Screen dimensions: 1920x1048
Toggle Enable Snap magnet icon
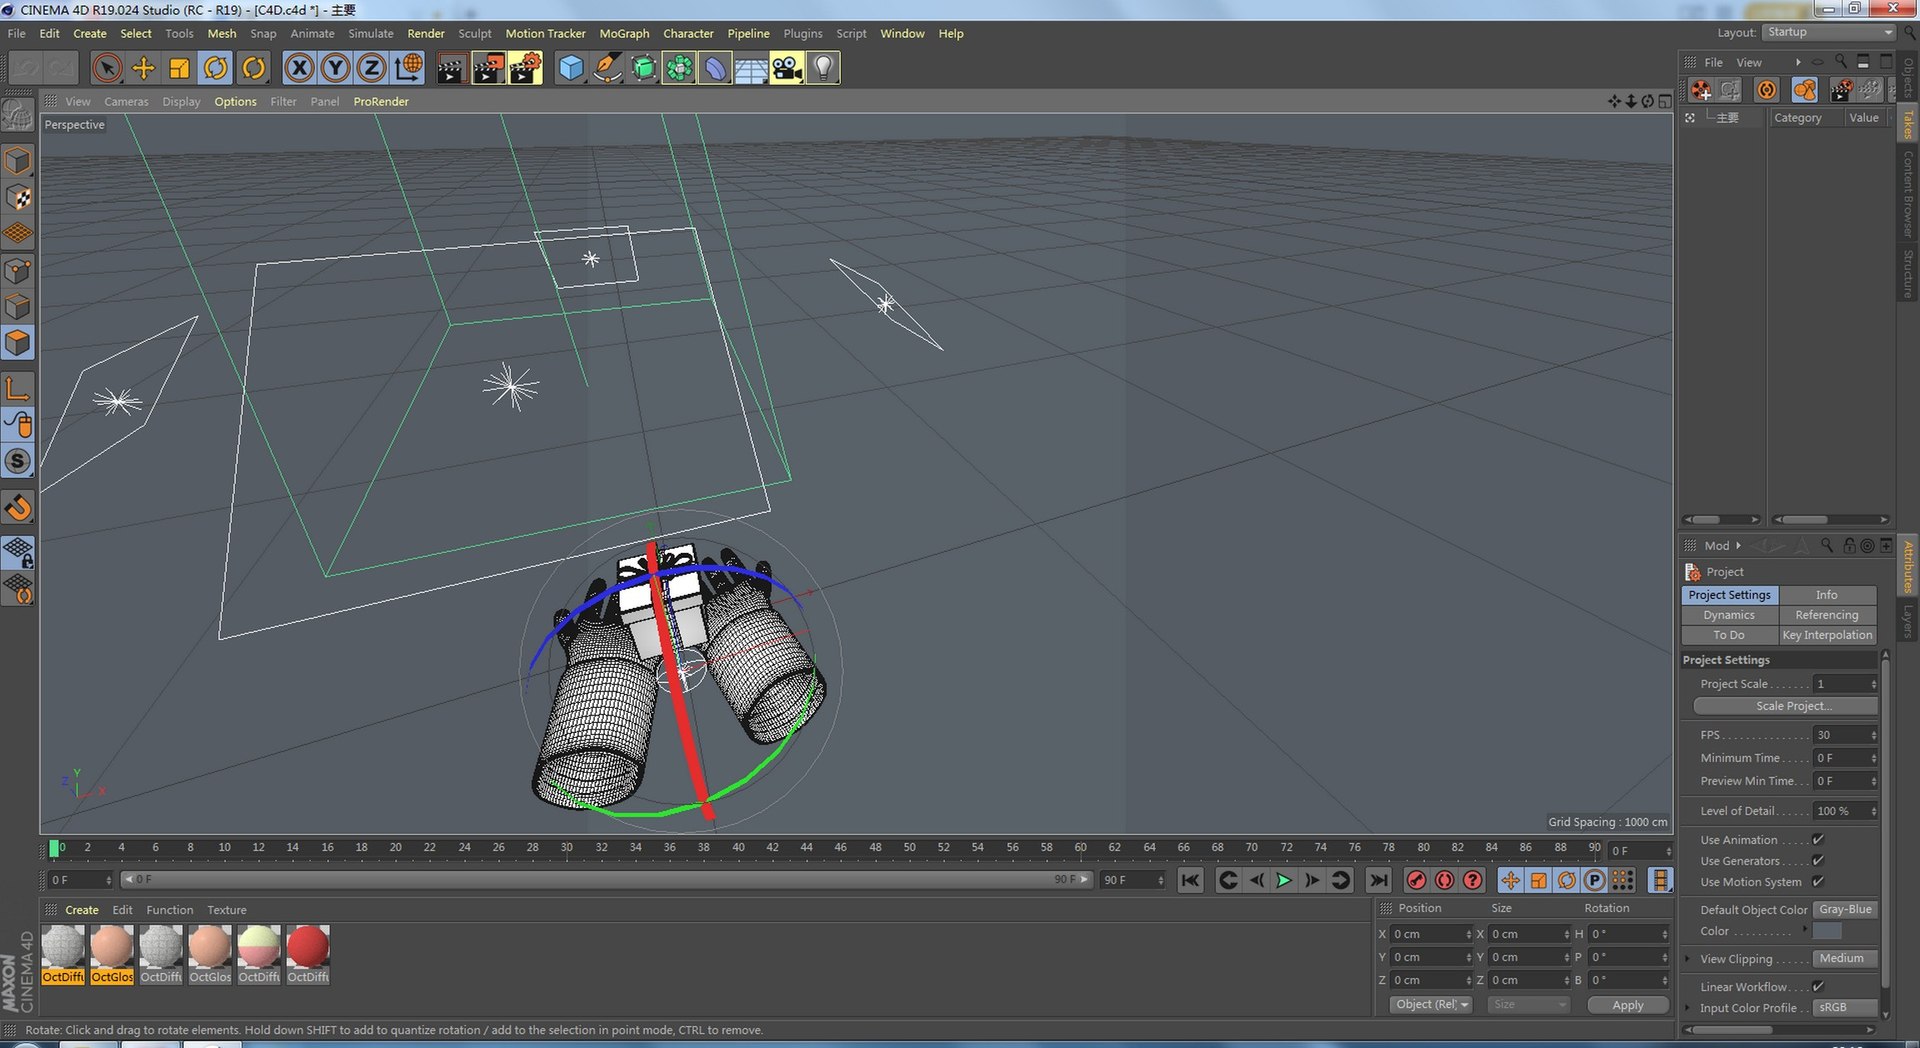coord(18,508)
